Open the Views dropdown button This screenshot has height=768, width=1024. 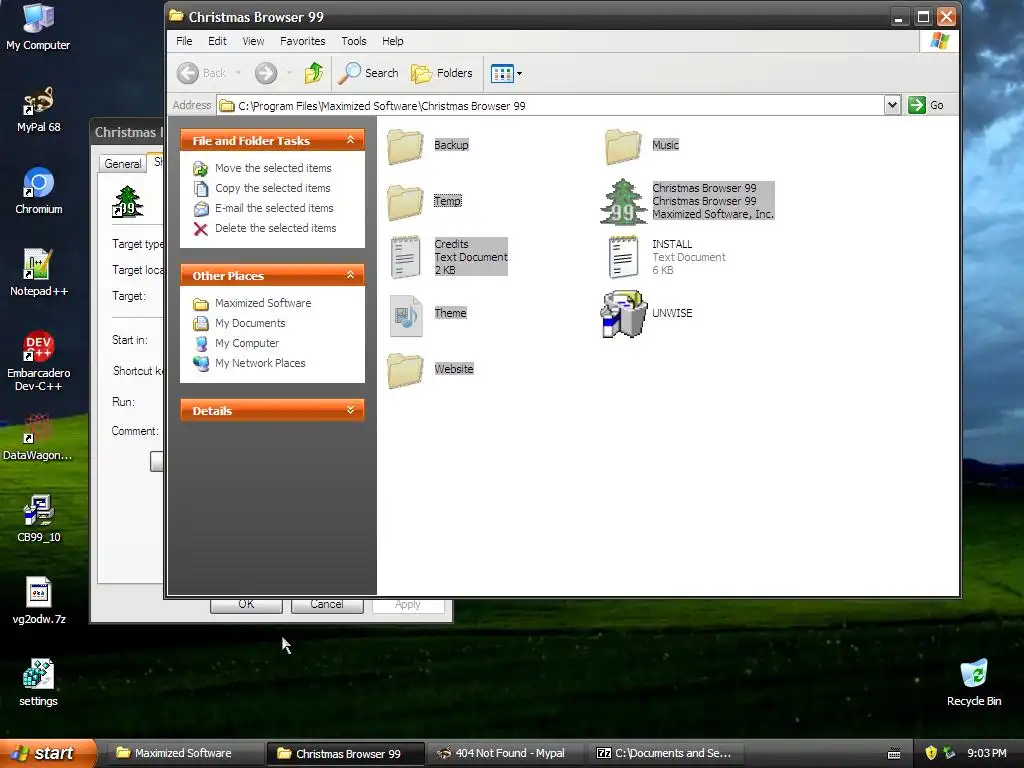505,73
